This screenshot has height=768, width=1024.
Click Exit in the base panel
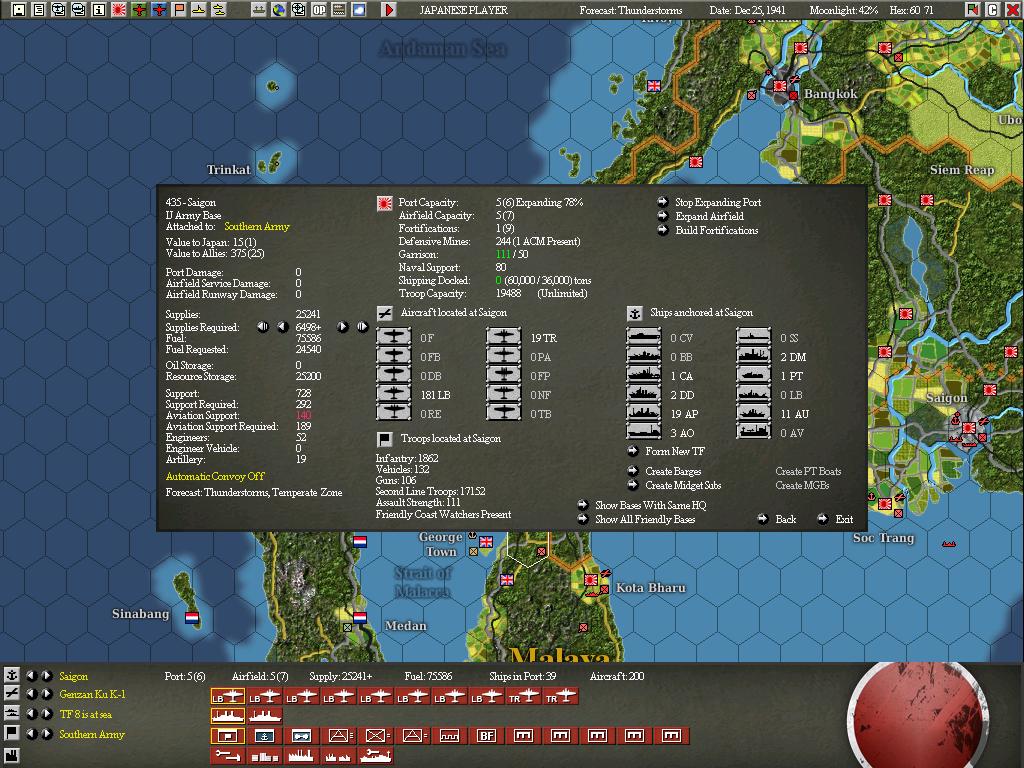pos(844,520)
